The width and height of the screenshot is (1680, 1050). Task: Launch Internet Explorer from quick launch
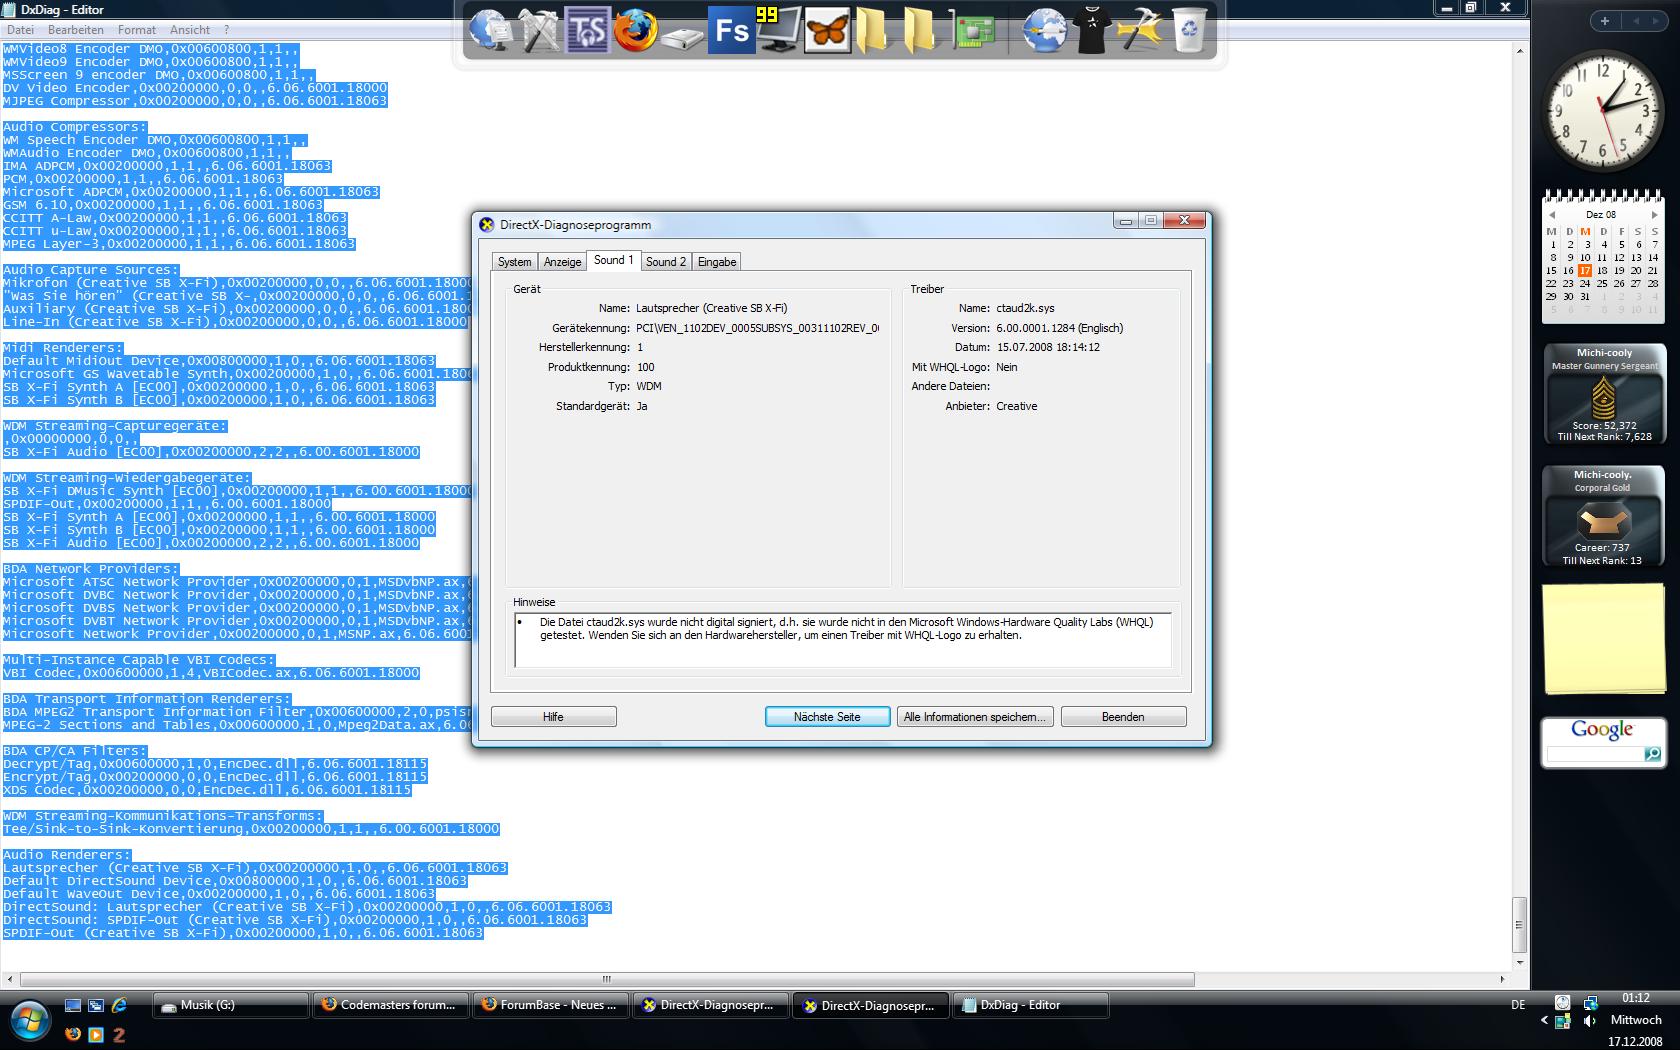point(119,1005)
